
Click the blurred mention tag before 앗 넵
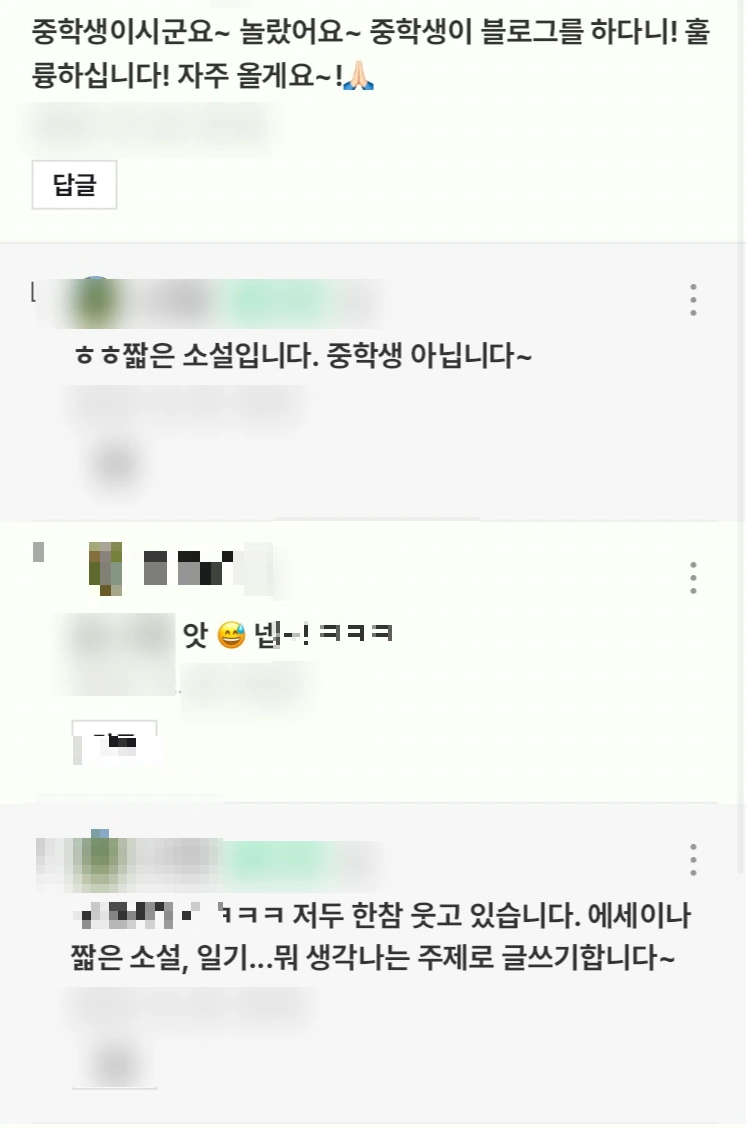[x=120, y=654]
